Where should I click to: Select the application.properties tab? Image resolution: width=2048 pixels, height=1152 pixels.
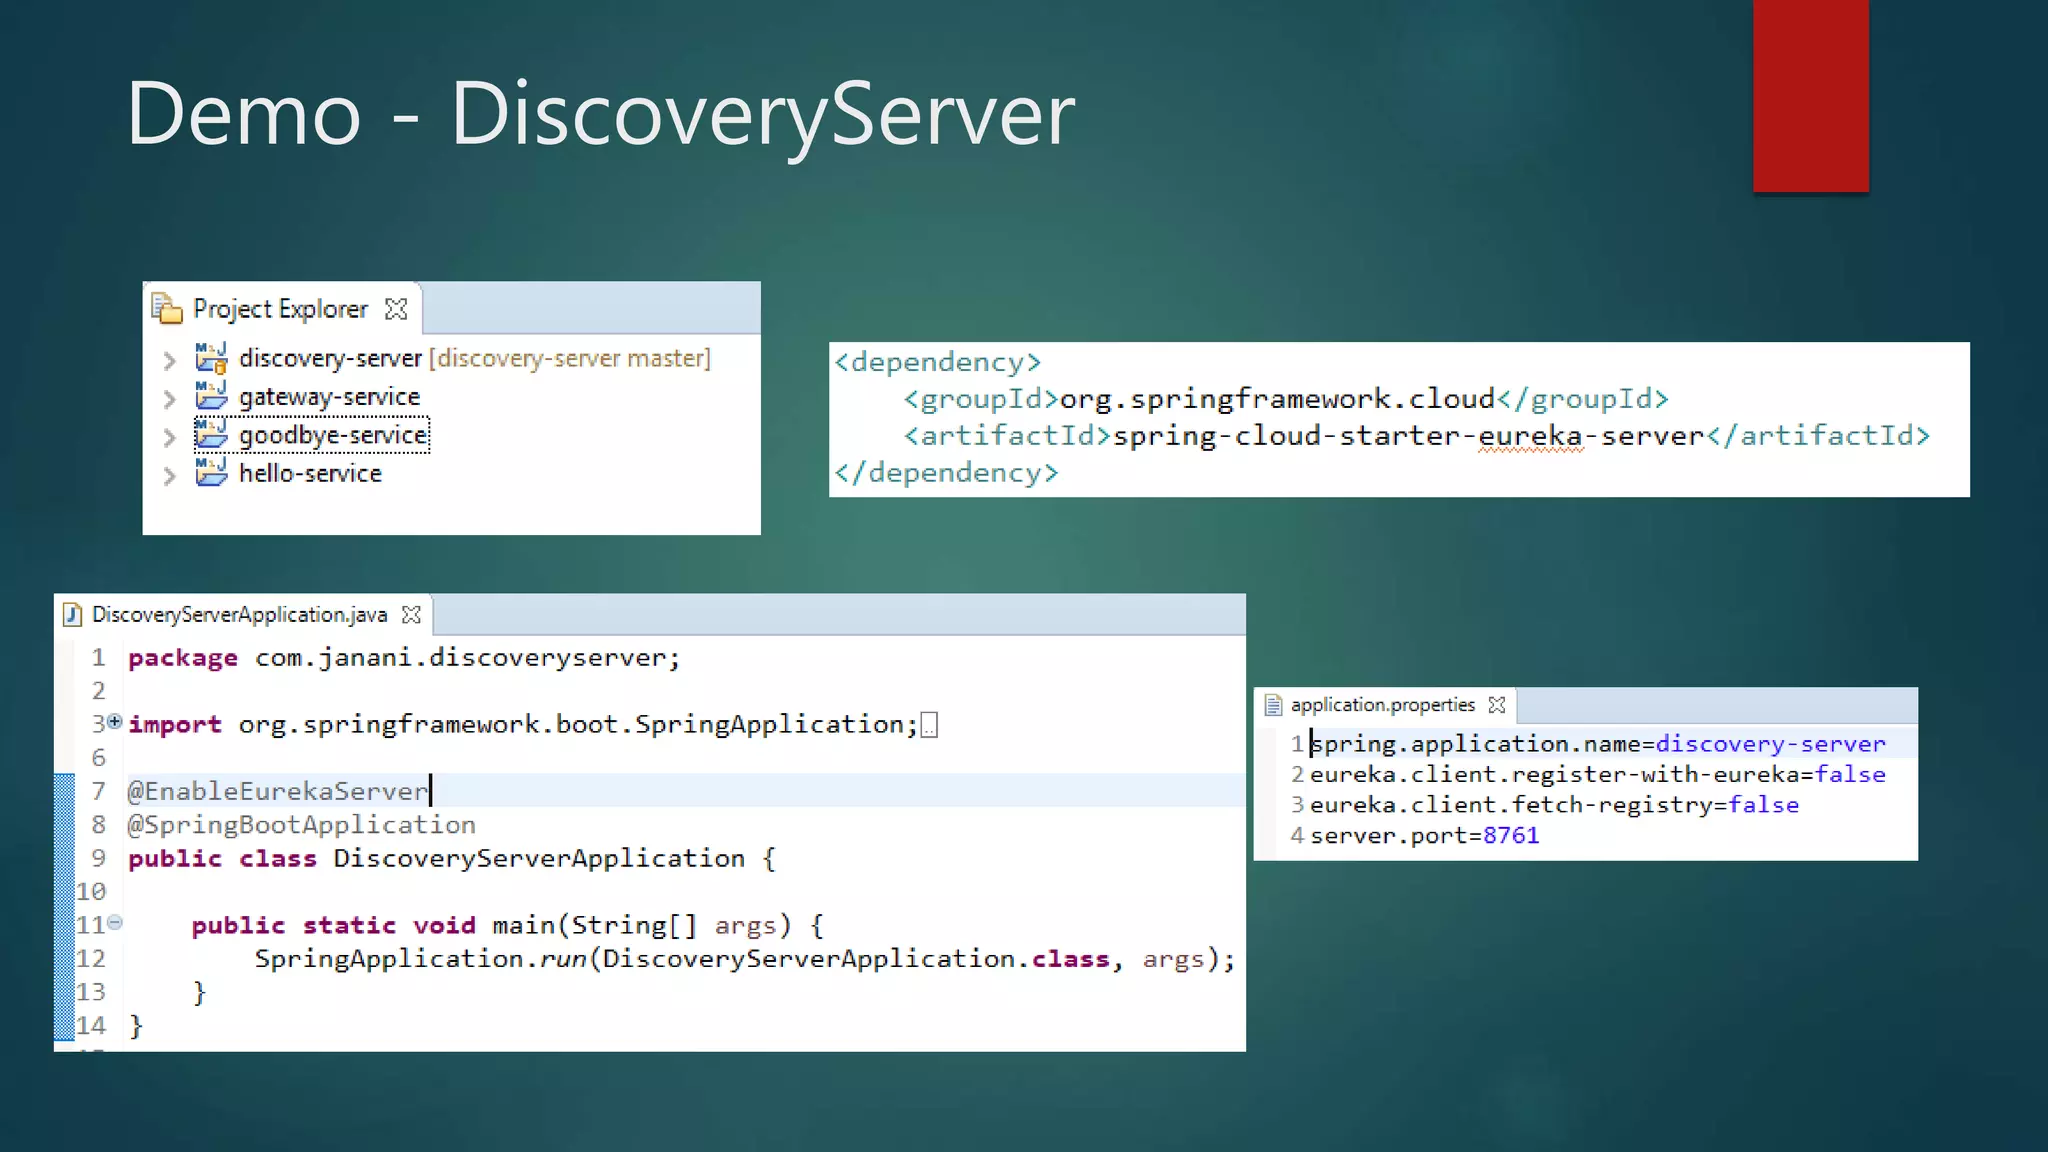[x=1386, y=705]
